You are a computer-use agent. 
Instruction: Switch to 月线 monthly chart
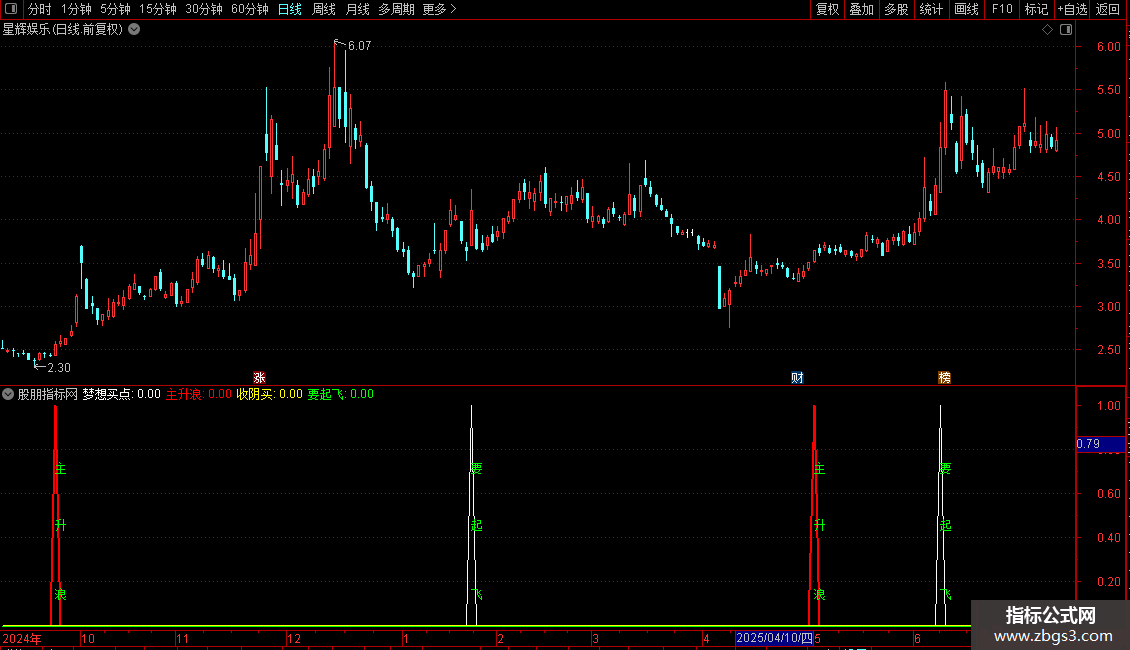click(x=357, y=9)
